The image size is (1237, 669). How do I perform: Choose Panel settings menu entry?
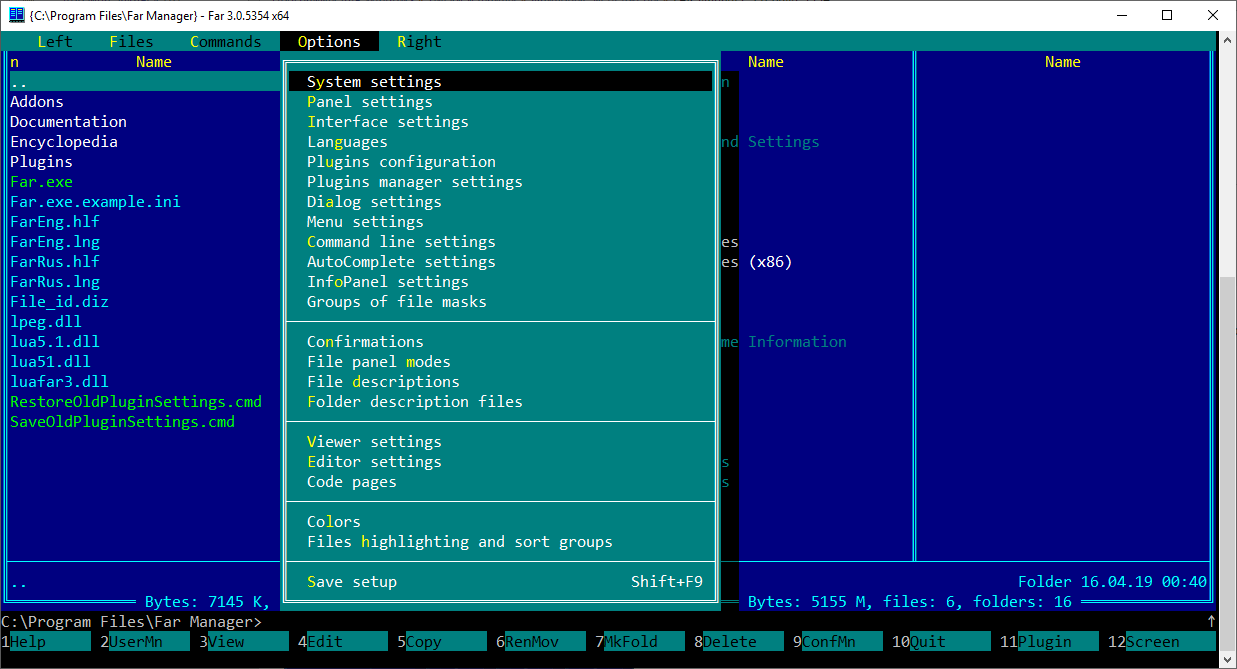[370, 102]
